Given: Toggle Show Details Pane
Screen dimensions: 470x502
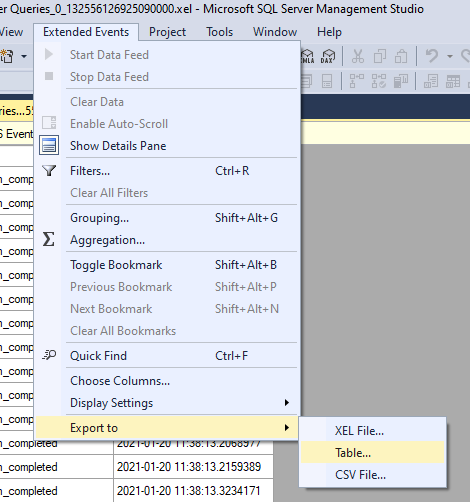Looking at the screenshot, I should tap(167, 146).
